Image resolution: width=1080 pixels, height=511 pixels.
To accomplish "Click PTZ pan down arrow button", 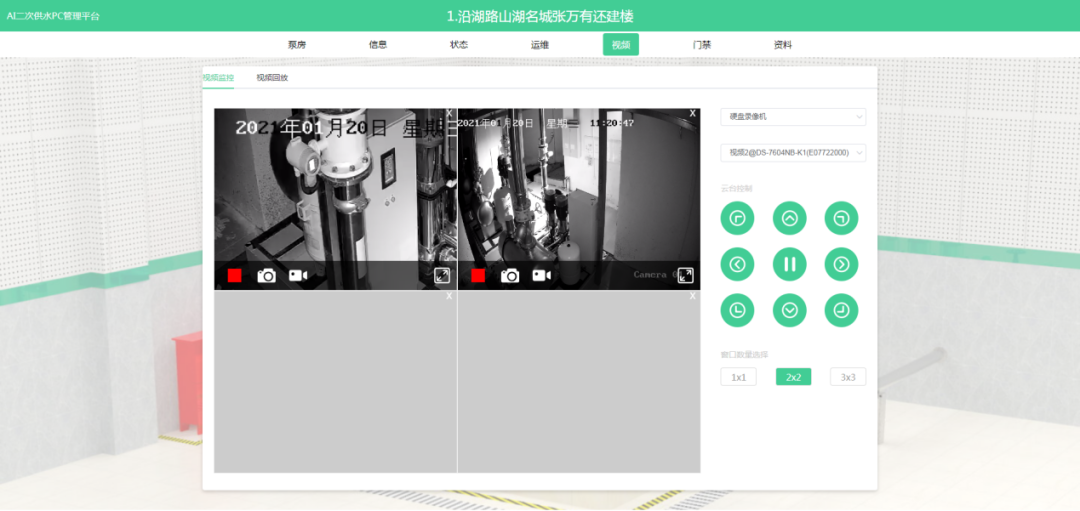I will pos(790,310).
